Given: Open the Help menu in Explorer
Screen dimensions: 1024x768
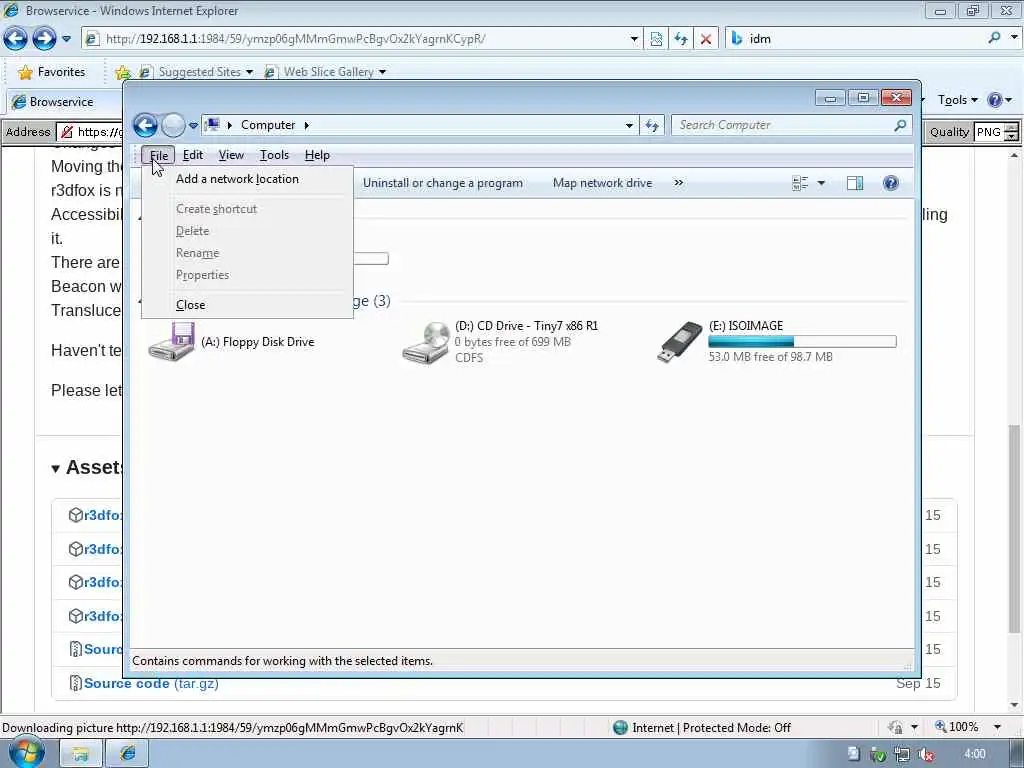Looking at the screenshot, I should coord(317,155).
